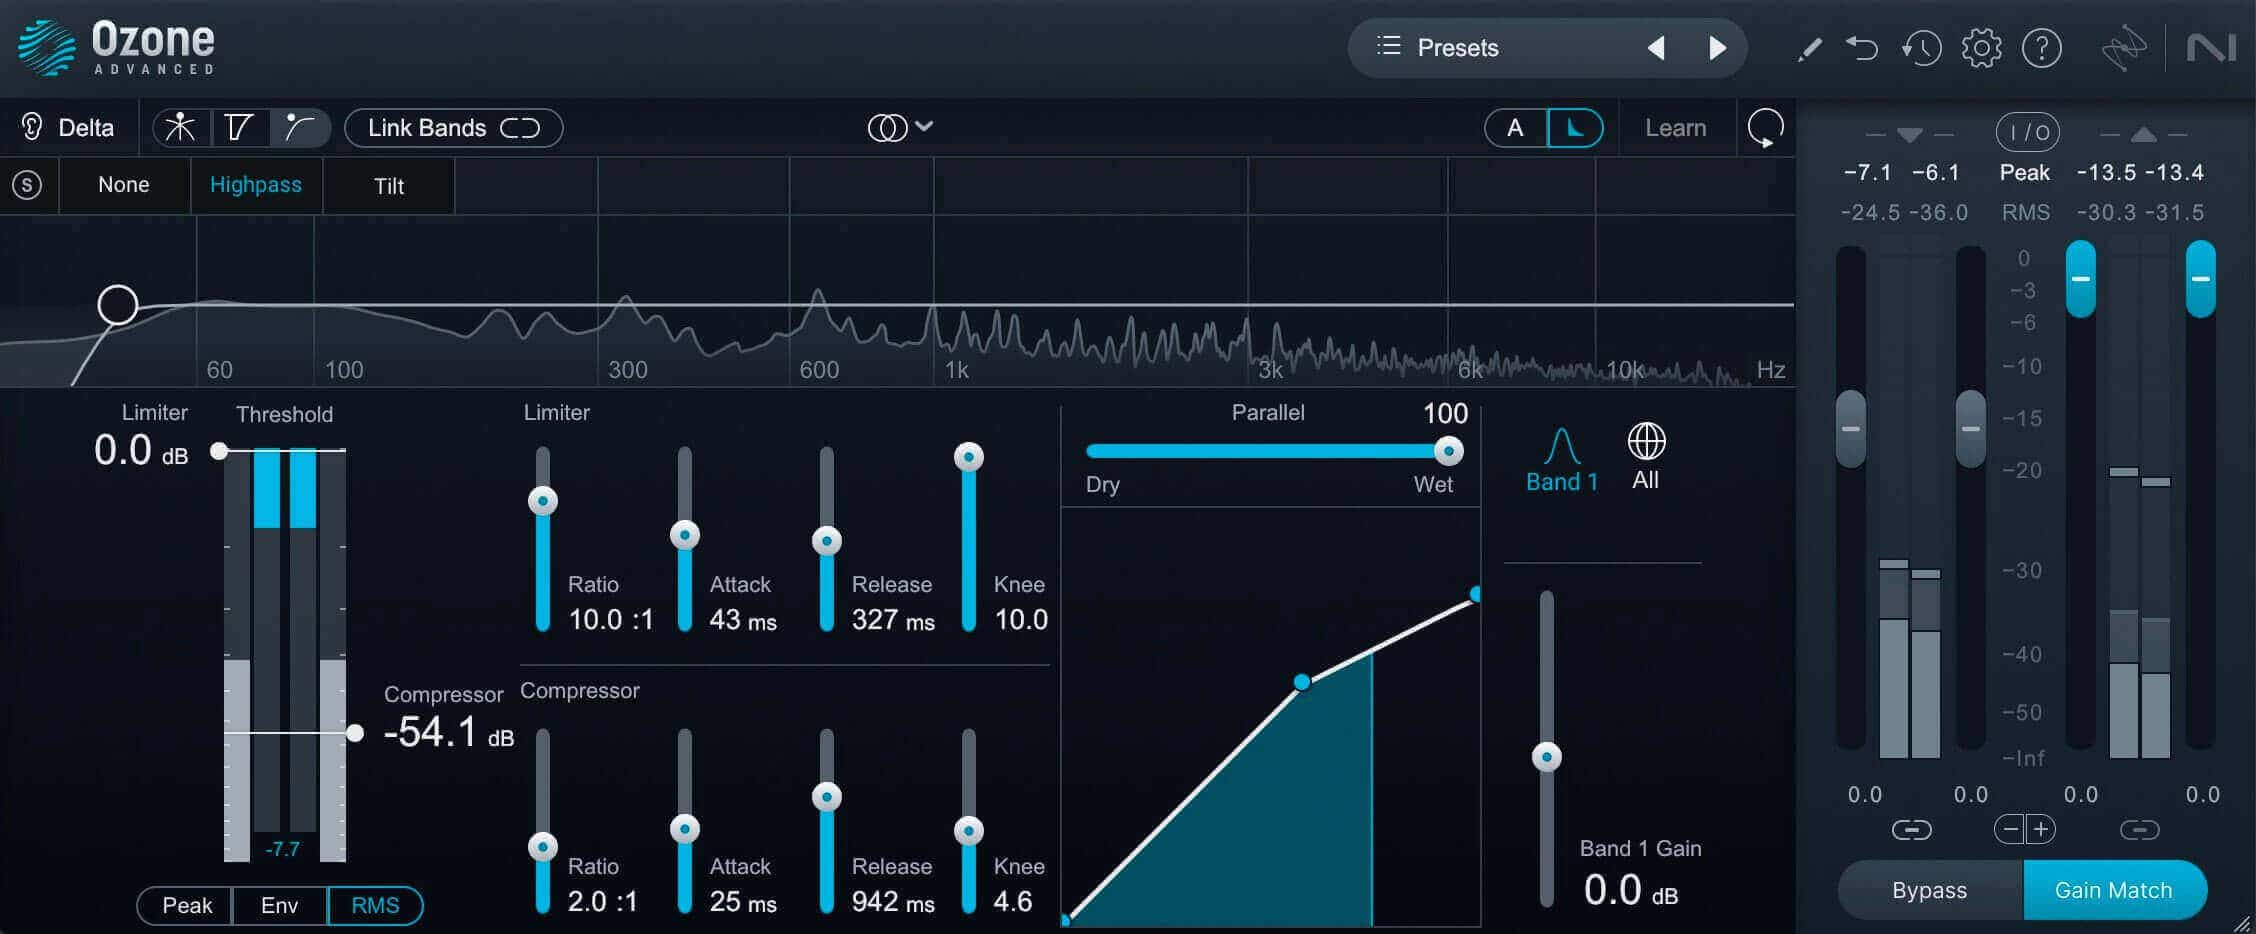Click the stereo channel mode circles icon

coord(887,127)
